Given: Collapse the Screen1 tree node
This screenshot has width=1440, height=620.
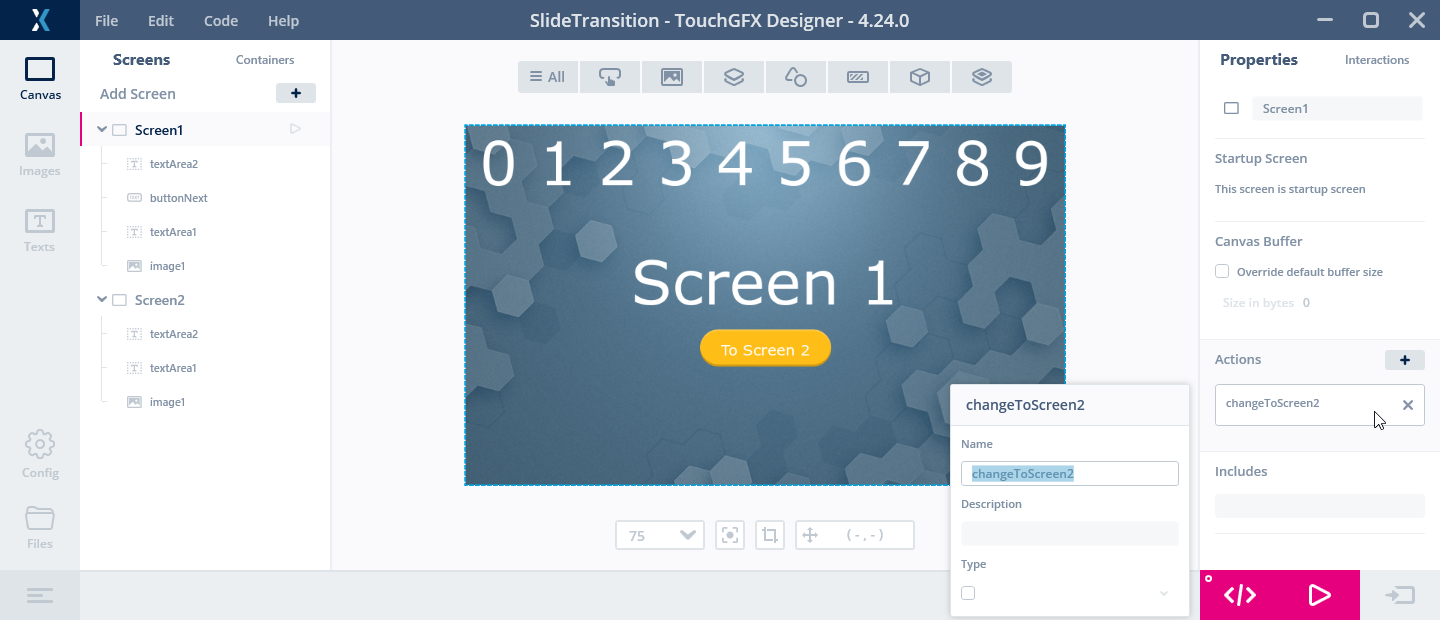Looking at the screenshot, I should coord(102,130).
